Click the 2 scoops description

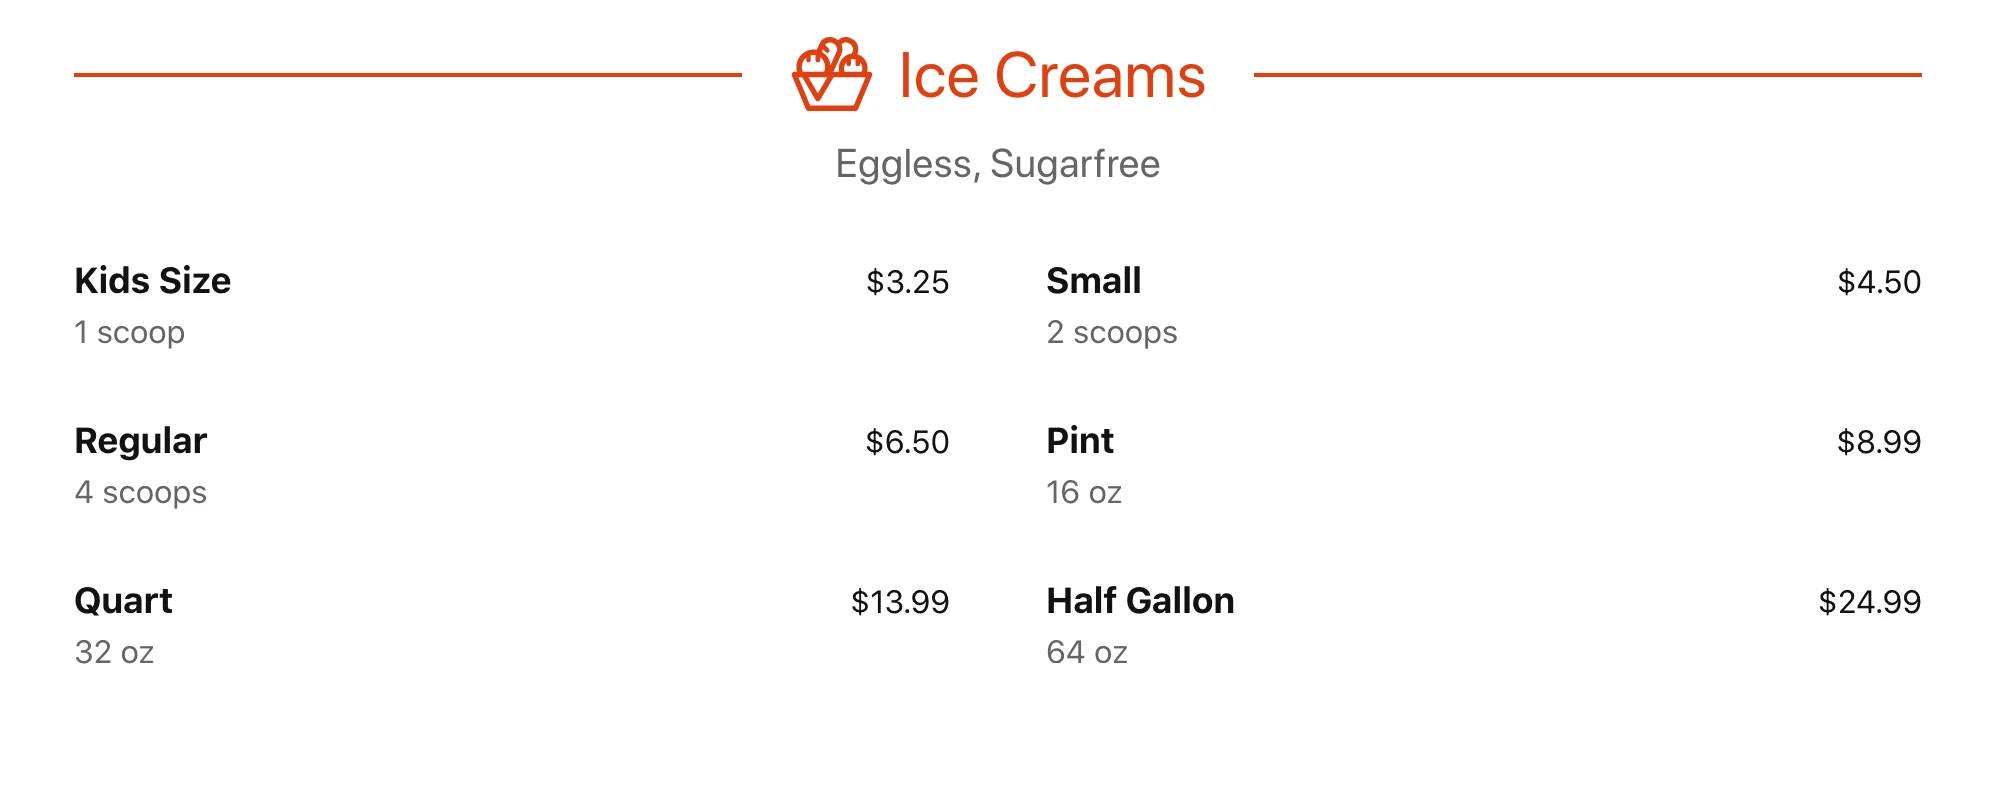(1111, 332)
